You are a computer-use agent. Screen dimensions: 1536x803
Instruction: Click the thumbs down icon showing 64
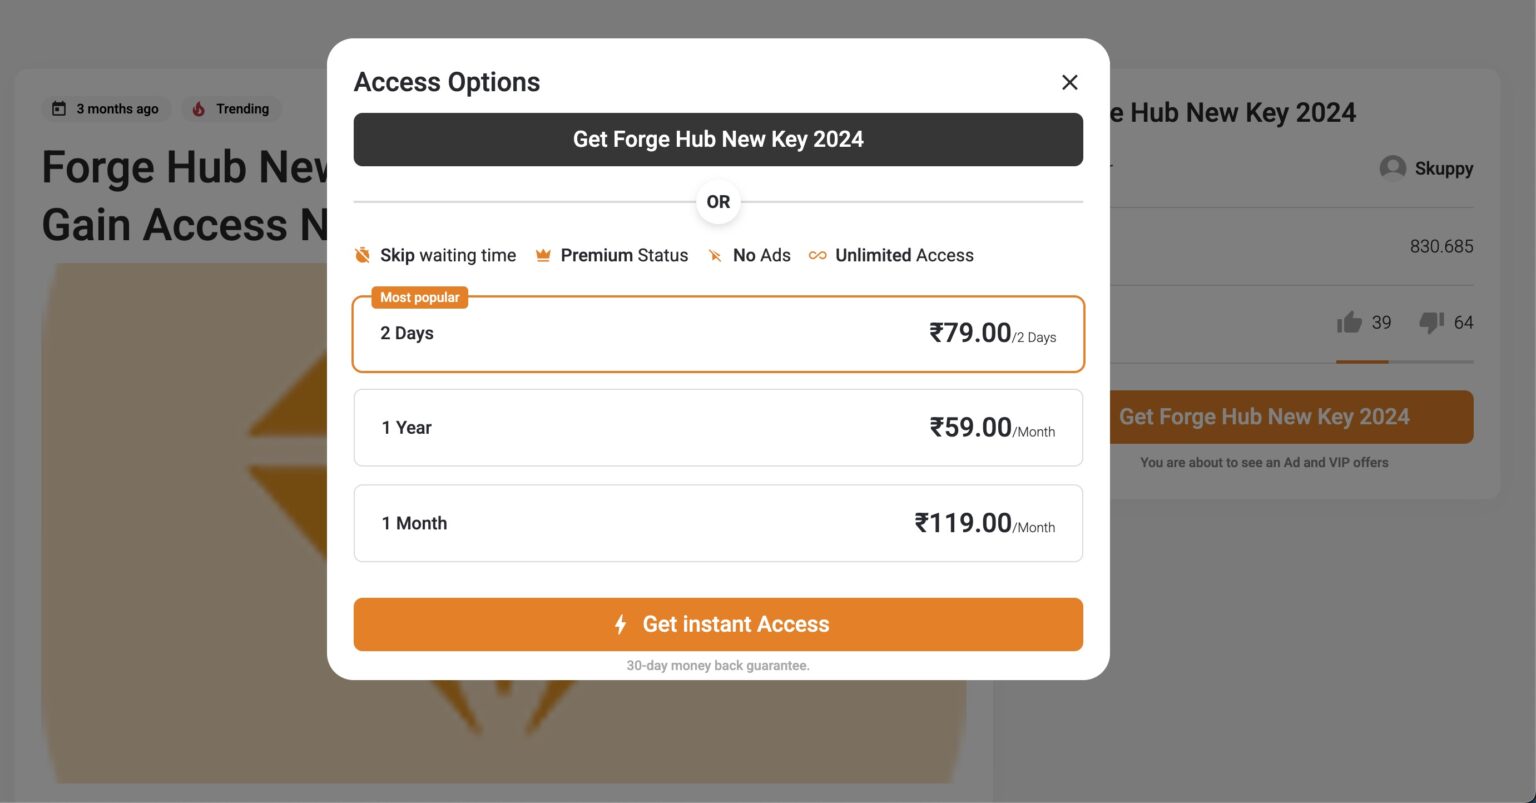tap(1431, 322)
